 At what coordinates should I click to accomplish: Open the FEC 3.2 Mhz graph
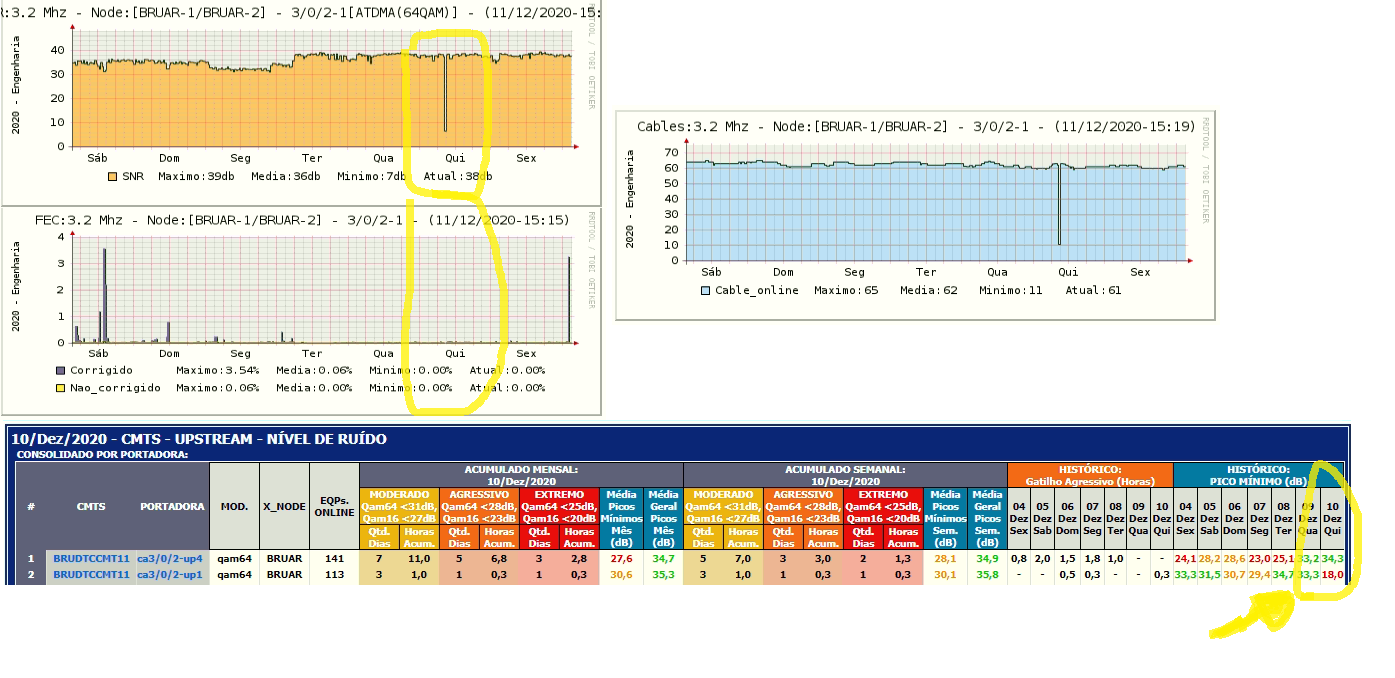(x=300, y=310)
